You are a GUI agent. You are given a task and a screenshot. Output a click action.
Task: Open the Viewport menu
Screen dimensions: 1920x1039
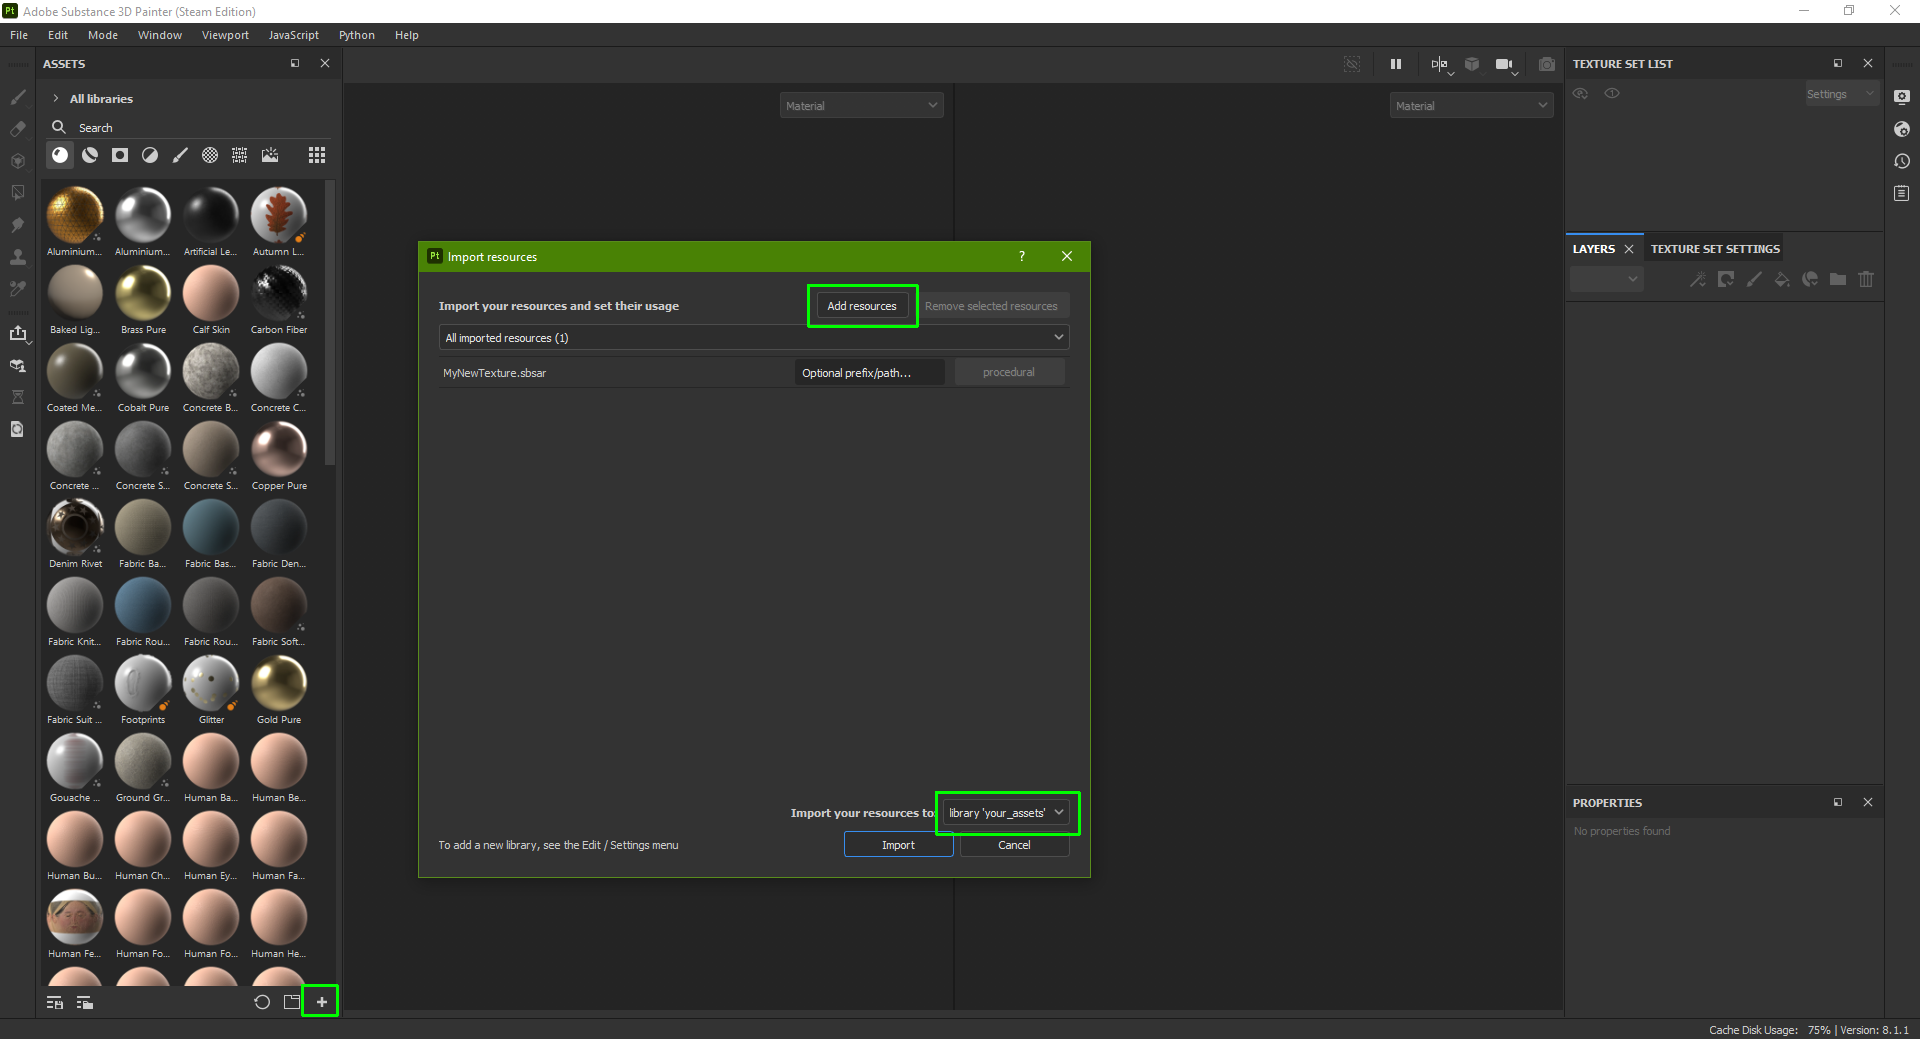click(x=225, y=35)
